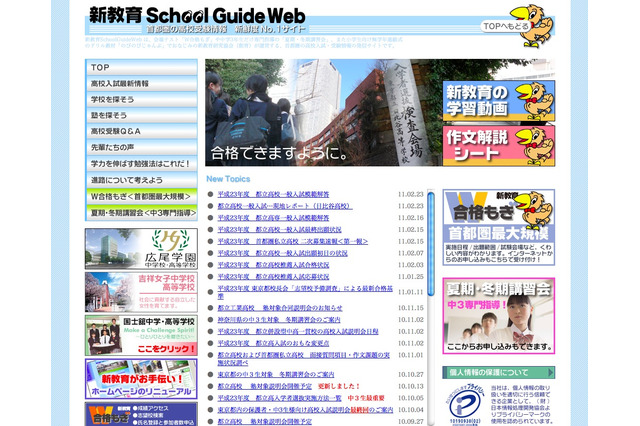Open the TOP menu item
The width and height of the screenshot is (640, 426).
point(141,67)
